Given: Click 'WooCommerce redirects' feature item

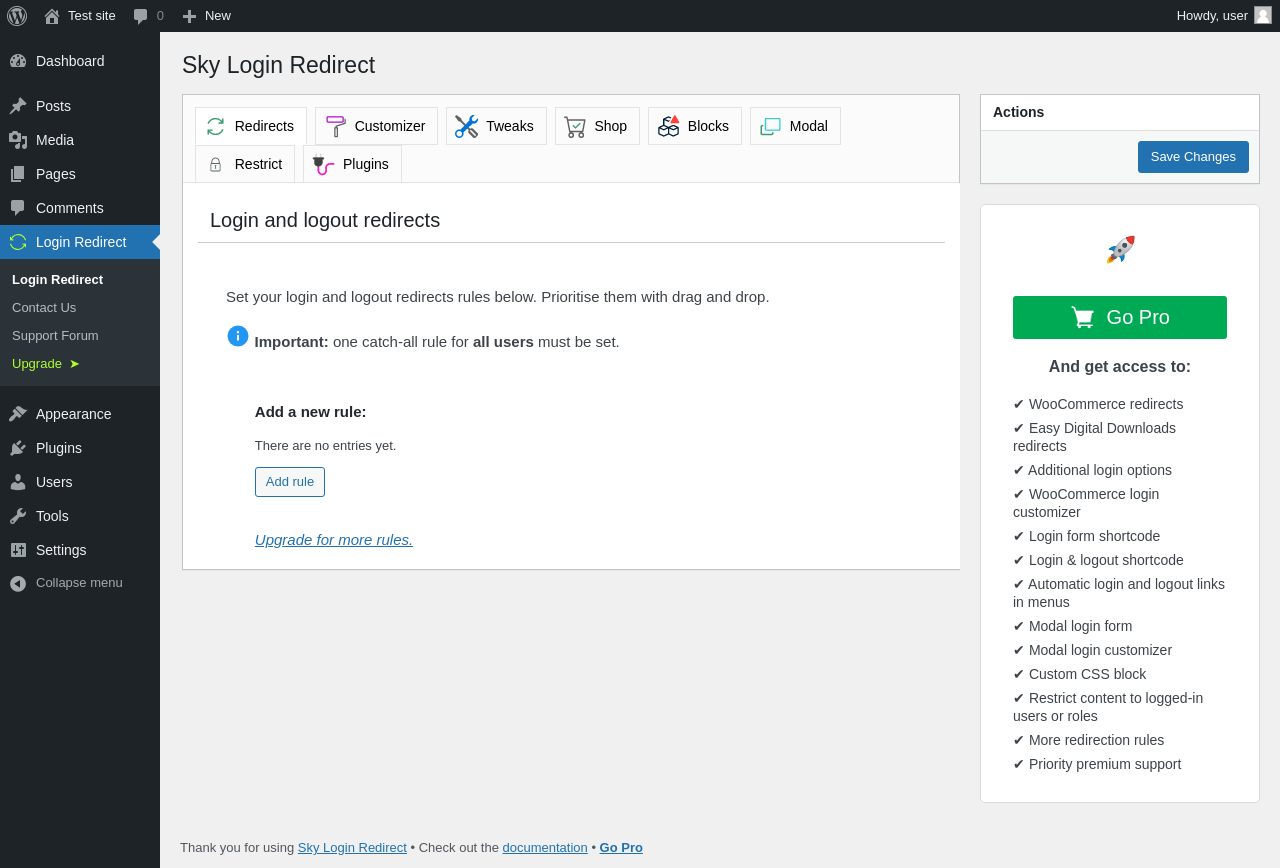Looking at the screenshot, I should click(x=1098, y=404).
